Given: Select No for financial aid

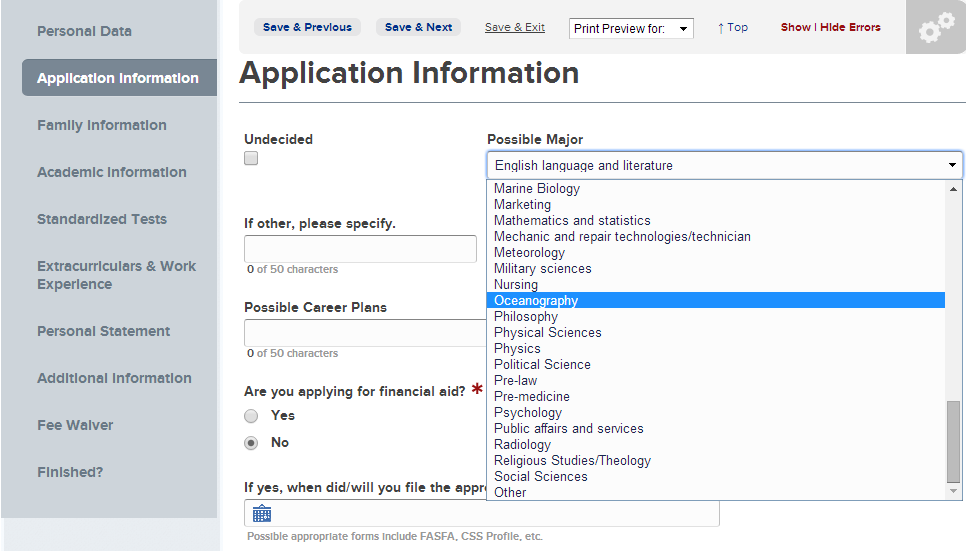Looking at the screenshot, I should click(251, 443).
